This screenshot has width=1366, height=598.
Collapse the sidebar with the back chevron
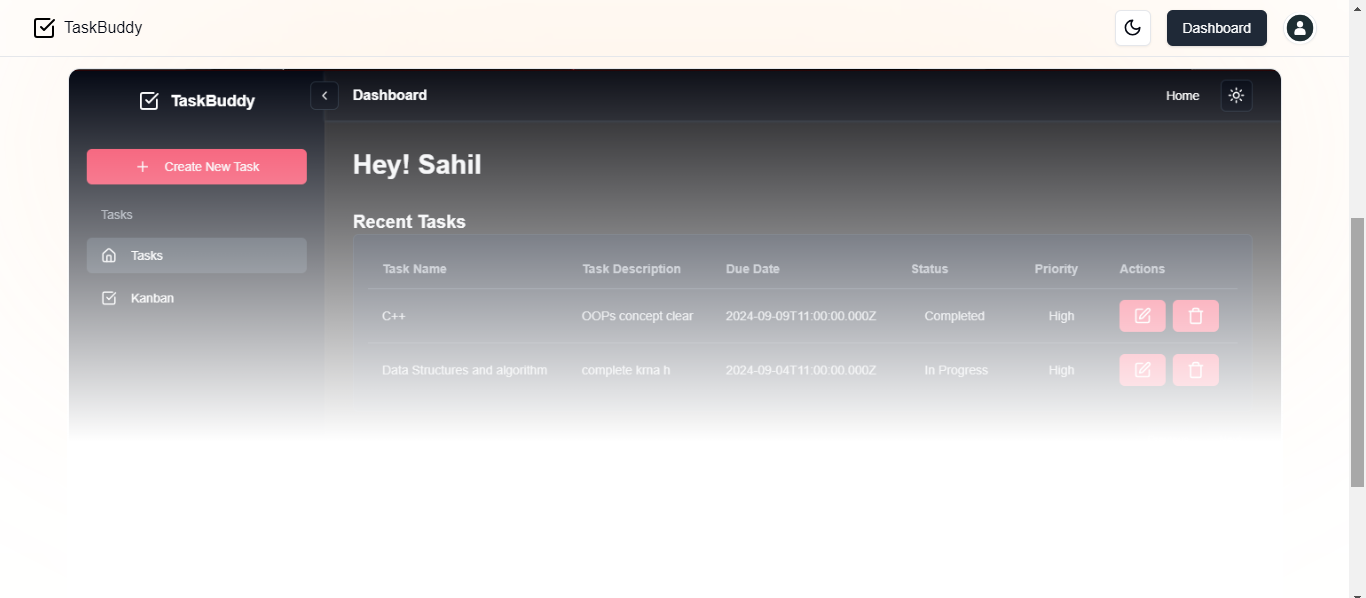click(324, 95)
